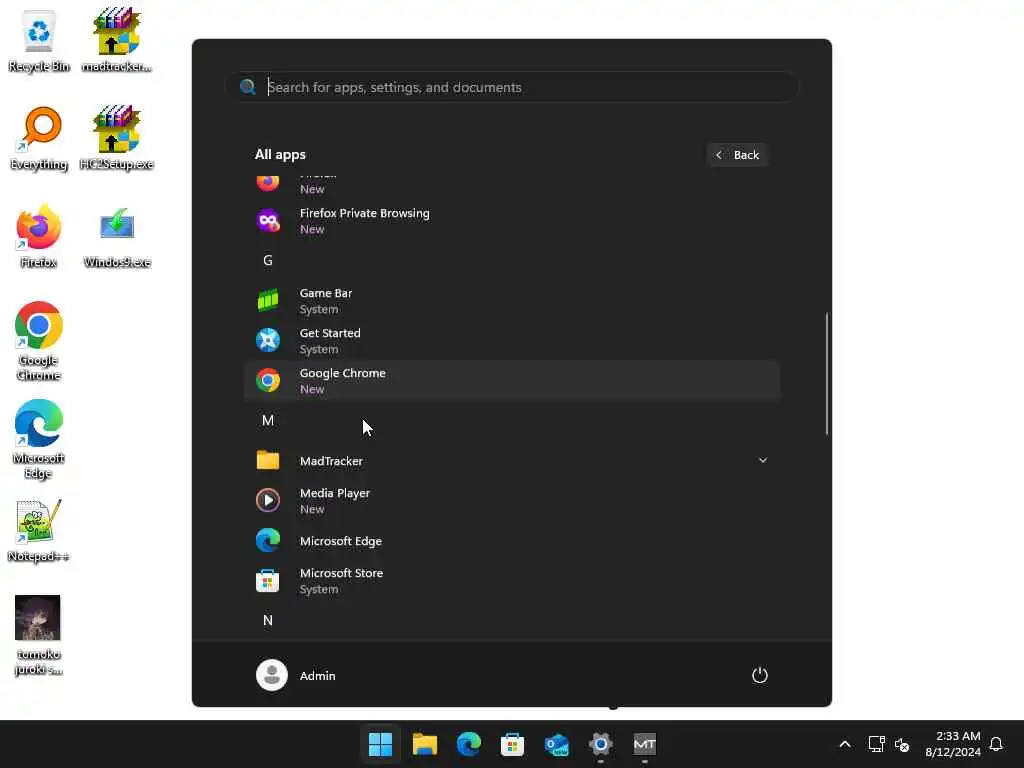Click the G letter header in All apps
This screenshot has height=768, width=1024.
[268, 261]
